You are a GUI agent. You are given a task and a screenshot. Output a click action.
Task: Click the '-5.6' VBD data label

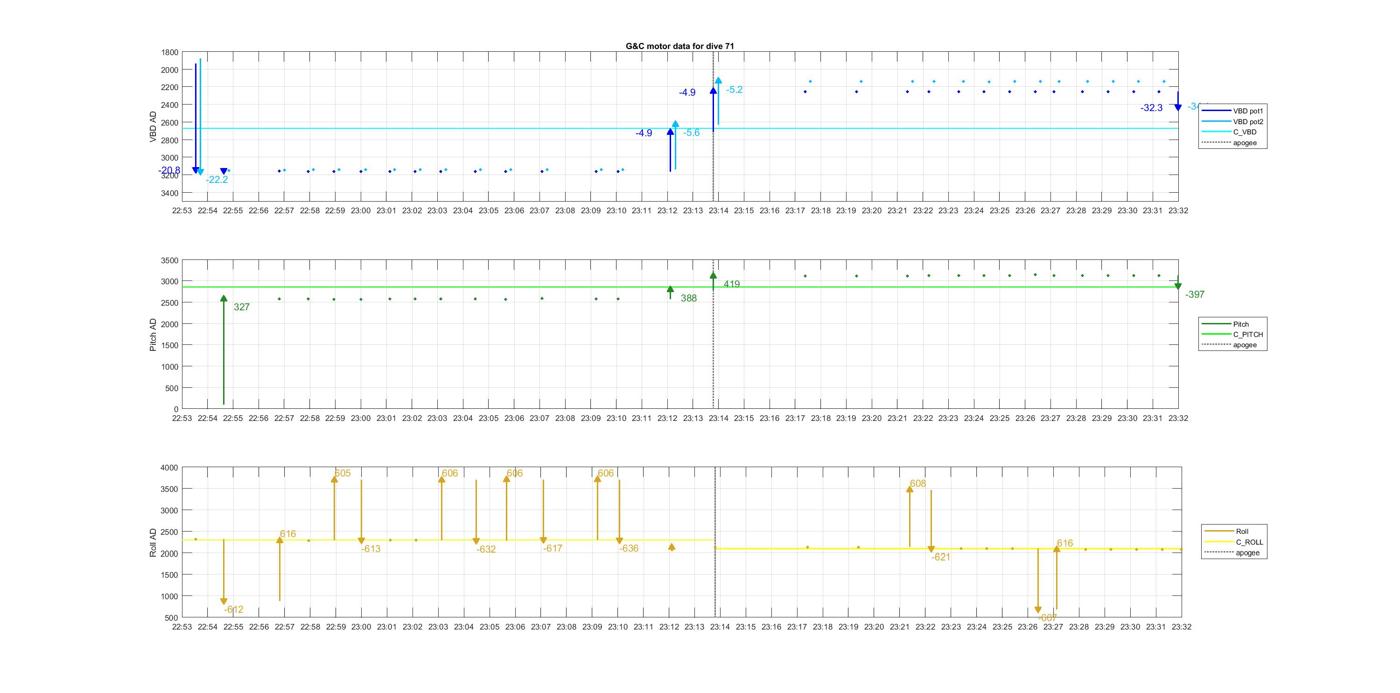click(692, 133)
